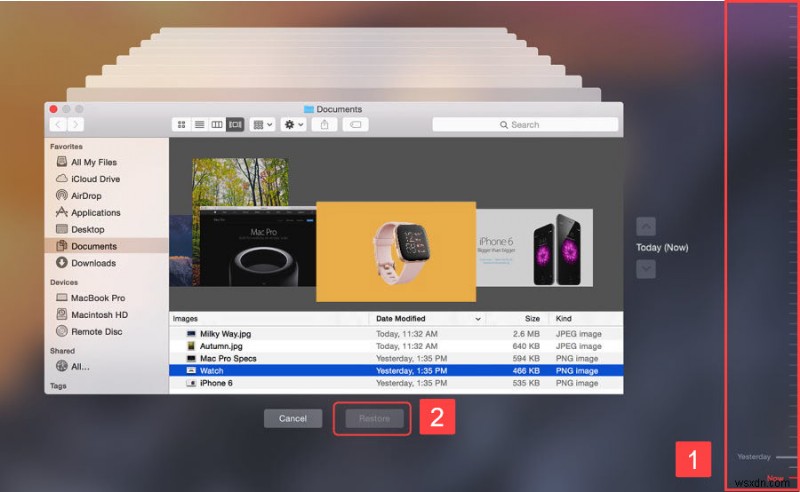Sort by Images name column header
This screenshot has height=492, width=800.
click(x=269, y=318)
